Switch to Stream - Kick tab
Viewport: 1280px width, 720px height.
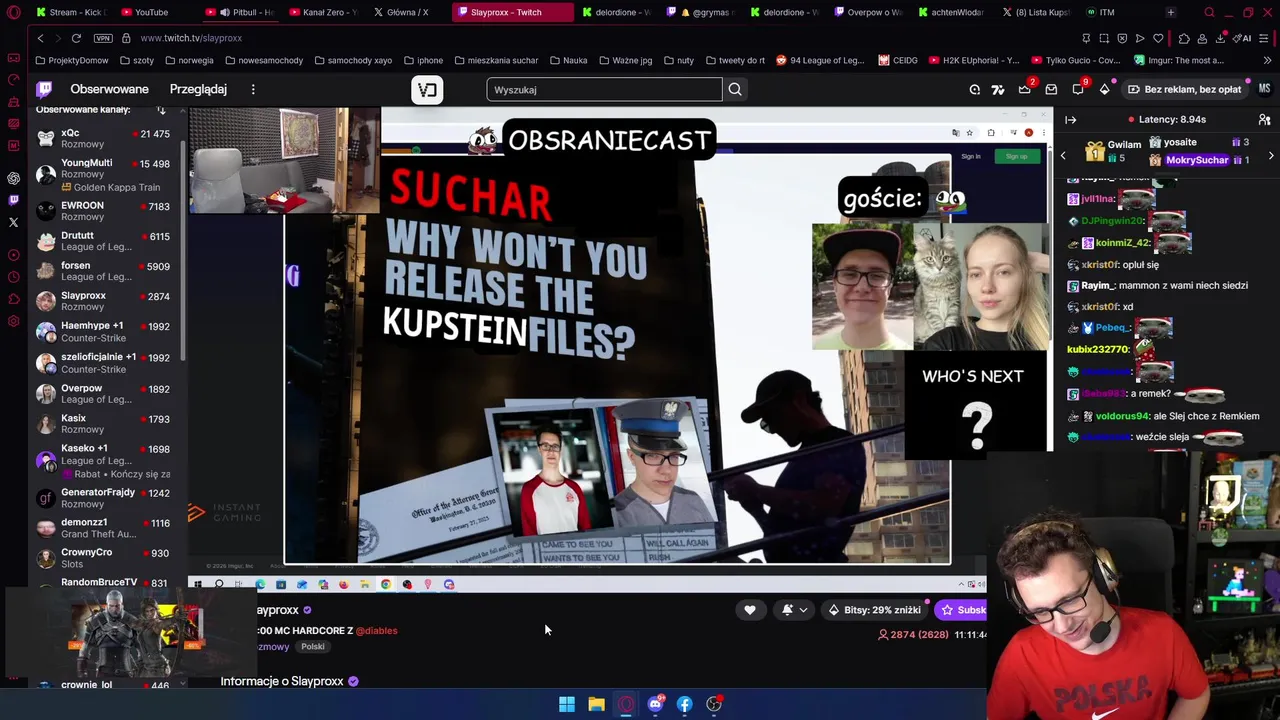tap(70, 12)
